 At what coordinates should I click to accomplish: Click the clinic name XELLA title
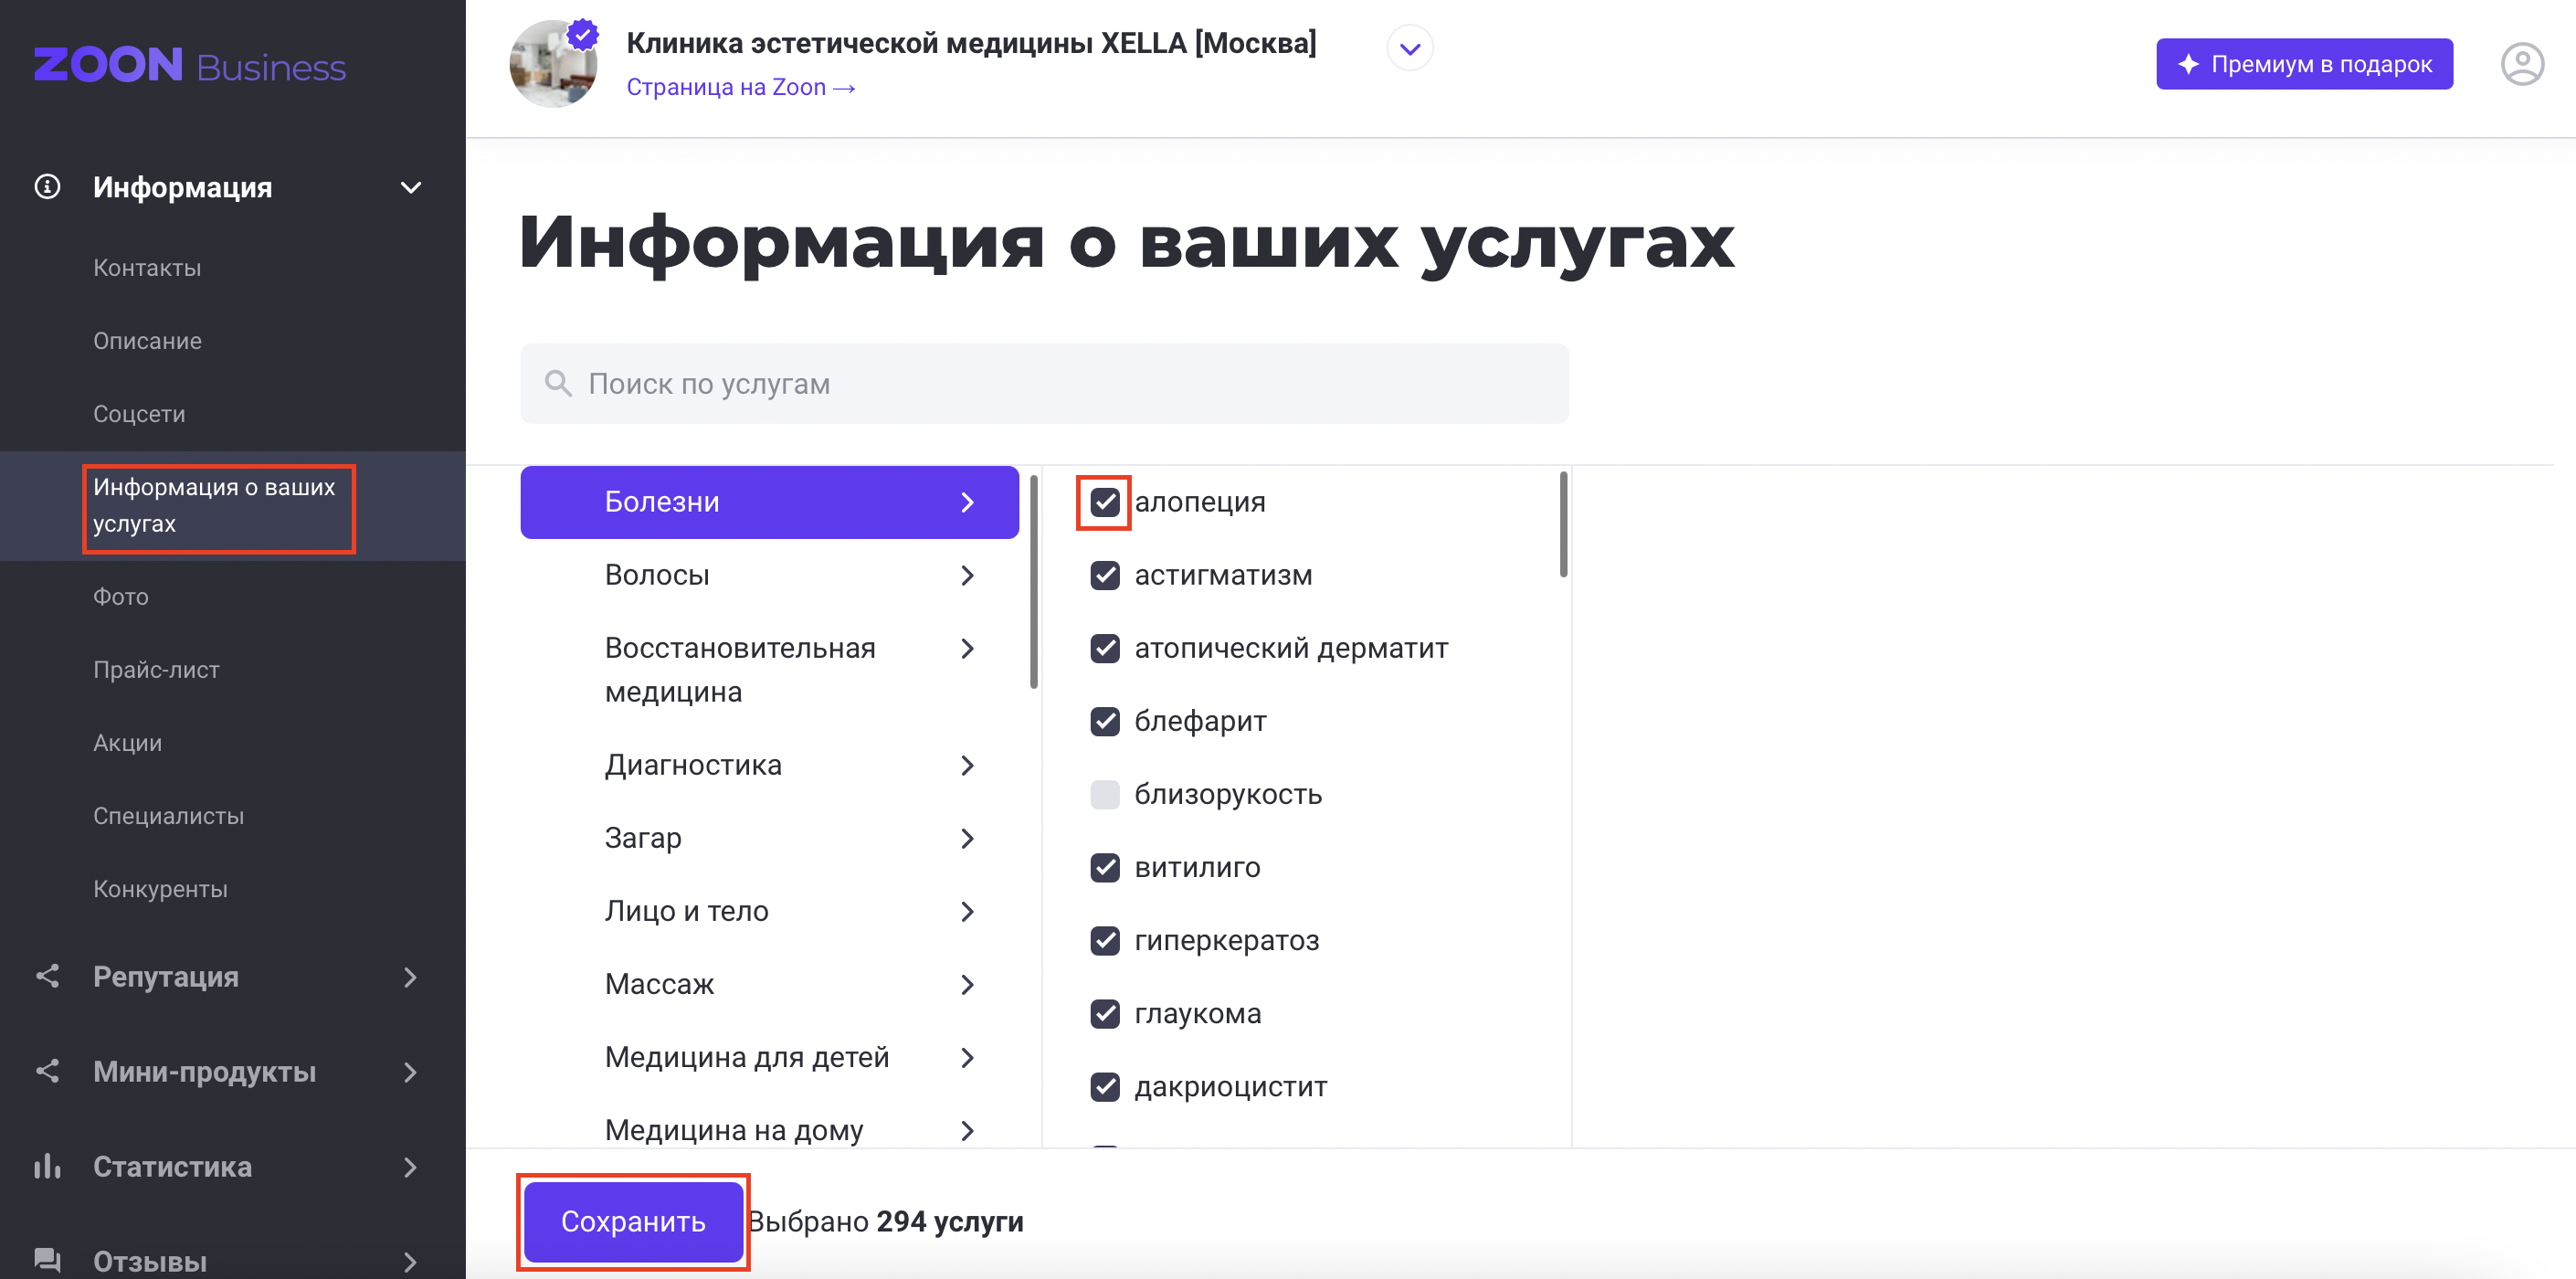971,43
